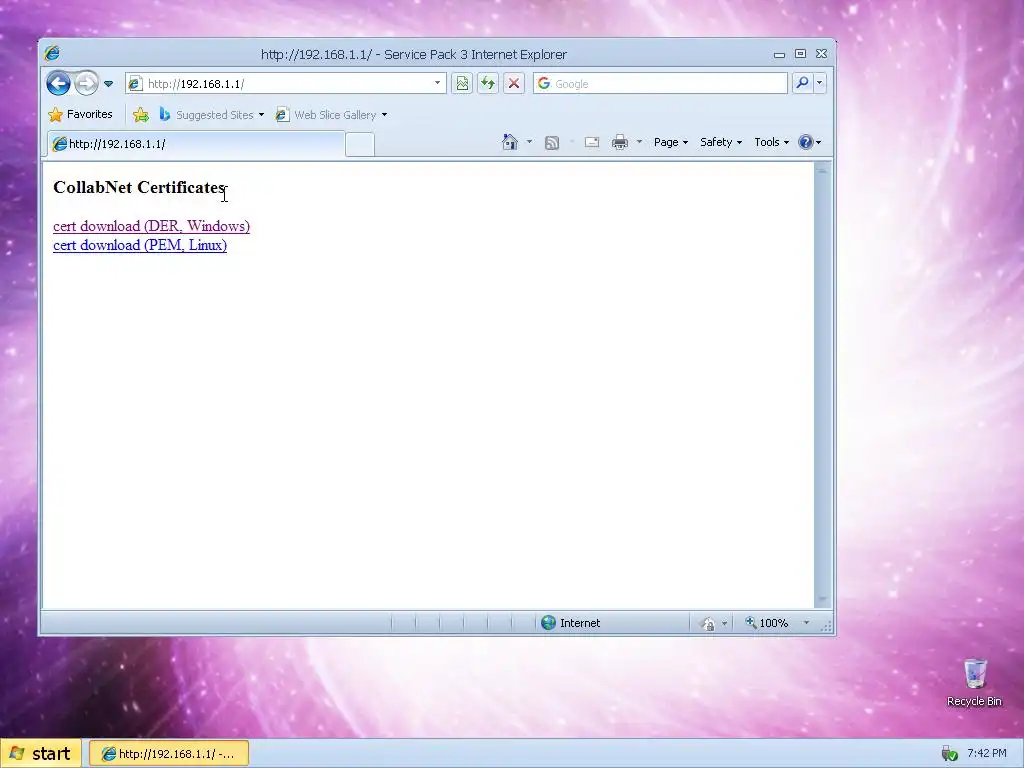Click the vertical scrollbar track

pyautogui.click(x=822, y=384)
